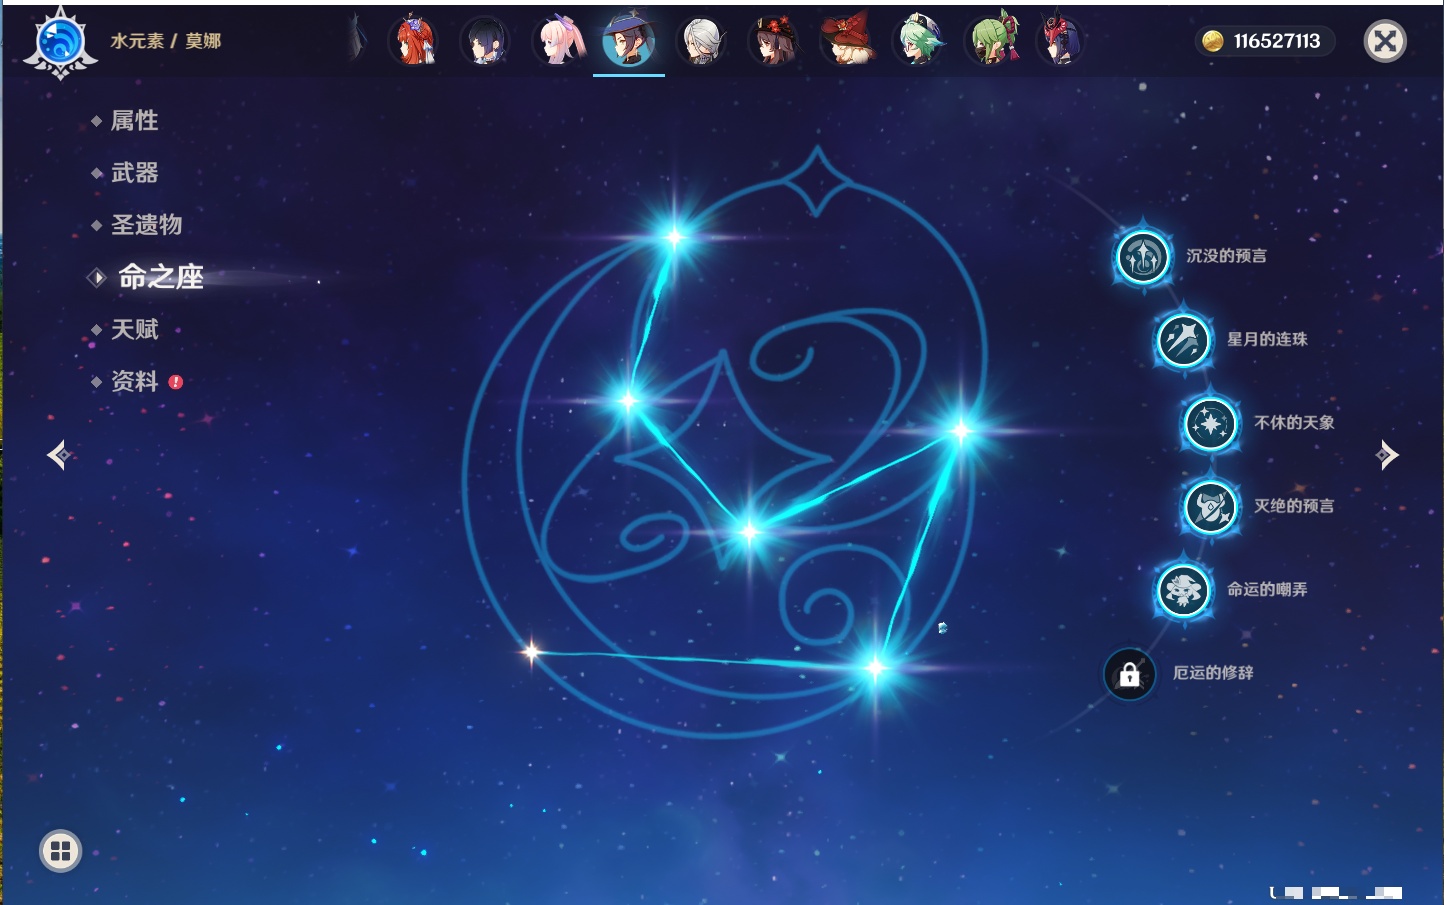This screenshot has height=905, width=1444.
Task: Click the 水元素 / 莫娜 header text
Action: [x=166, y=41]
